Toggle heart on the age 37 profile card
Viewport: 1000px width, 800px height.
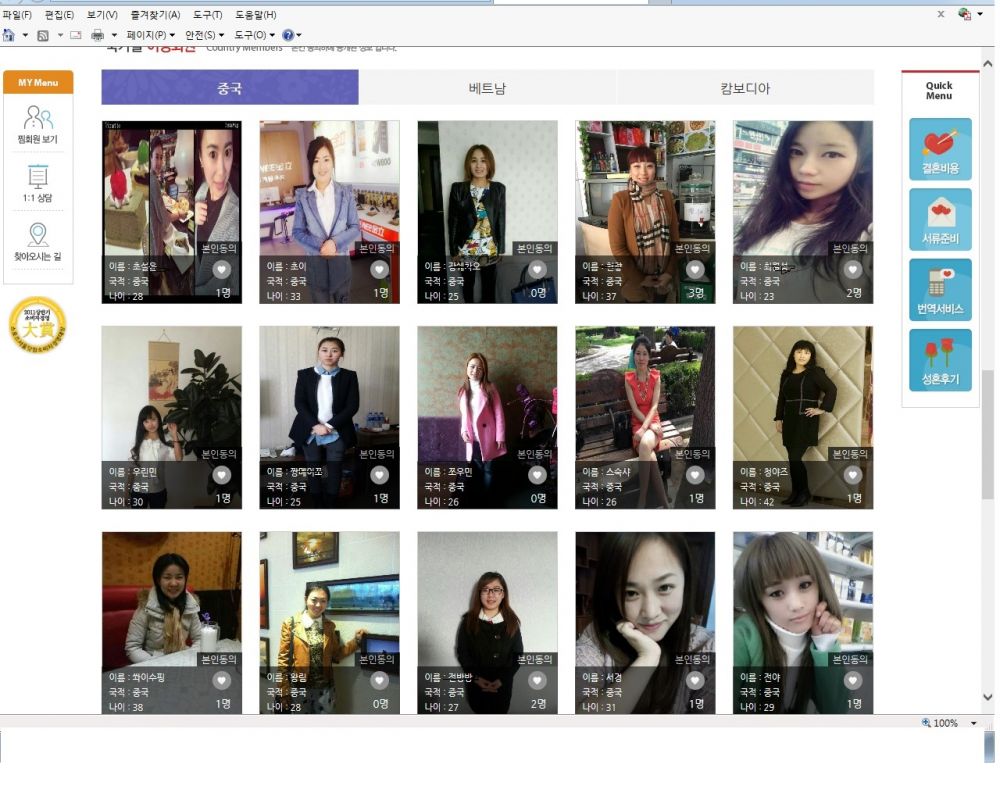coord(695,269)
